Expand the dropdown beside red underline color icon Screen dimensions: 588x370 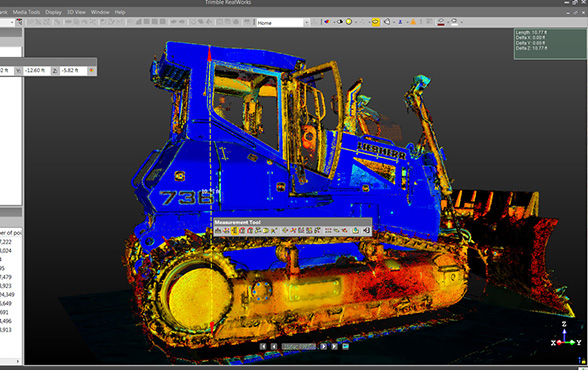(448, 22)
